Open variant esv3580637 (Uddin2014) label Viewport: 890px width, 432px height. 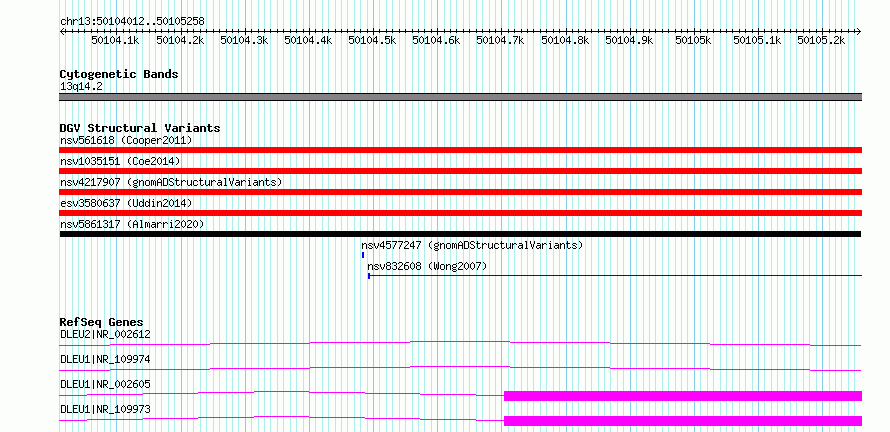[x=126, y=203]
